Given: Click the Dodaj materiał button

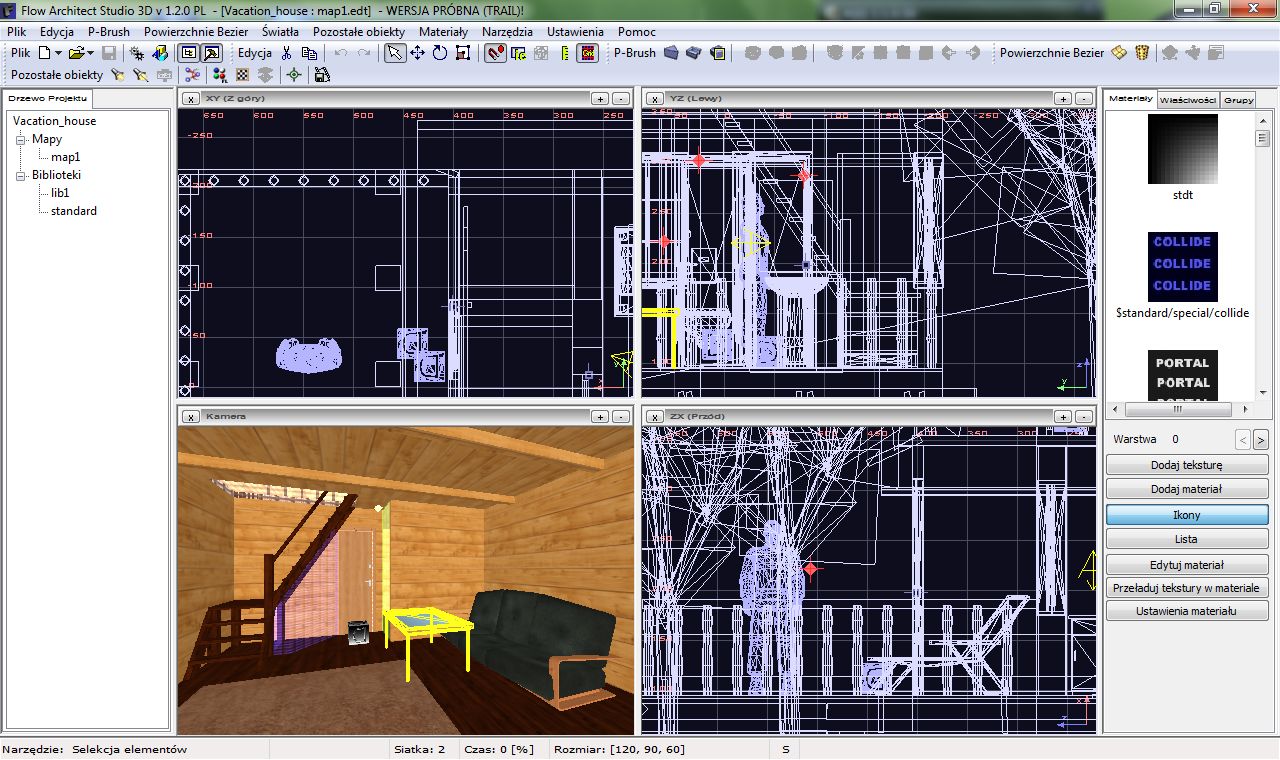Looking at the screenshot, I should [x=1187, y=489].
